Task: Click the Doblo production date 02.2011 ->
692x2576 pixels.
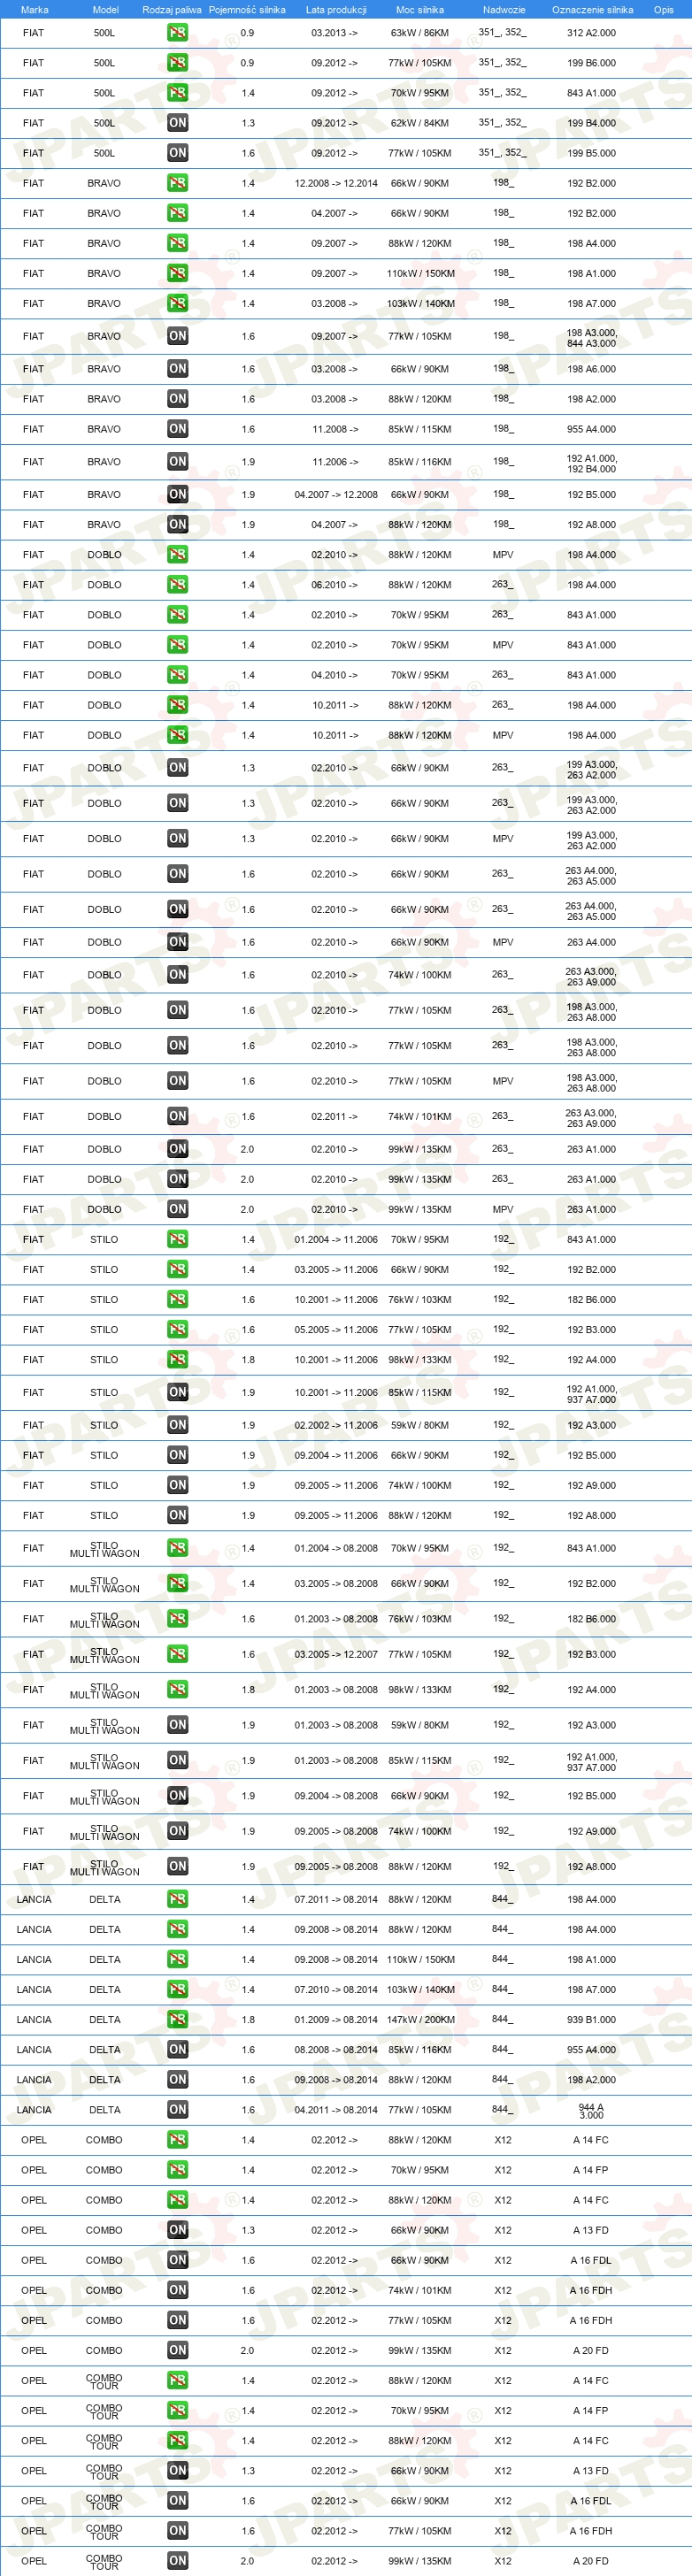Action: coord(334,1116)
